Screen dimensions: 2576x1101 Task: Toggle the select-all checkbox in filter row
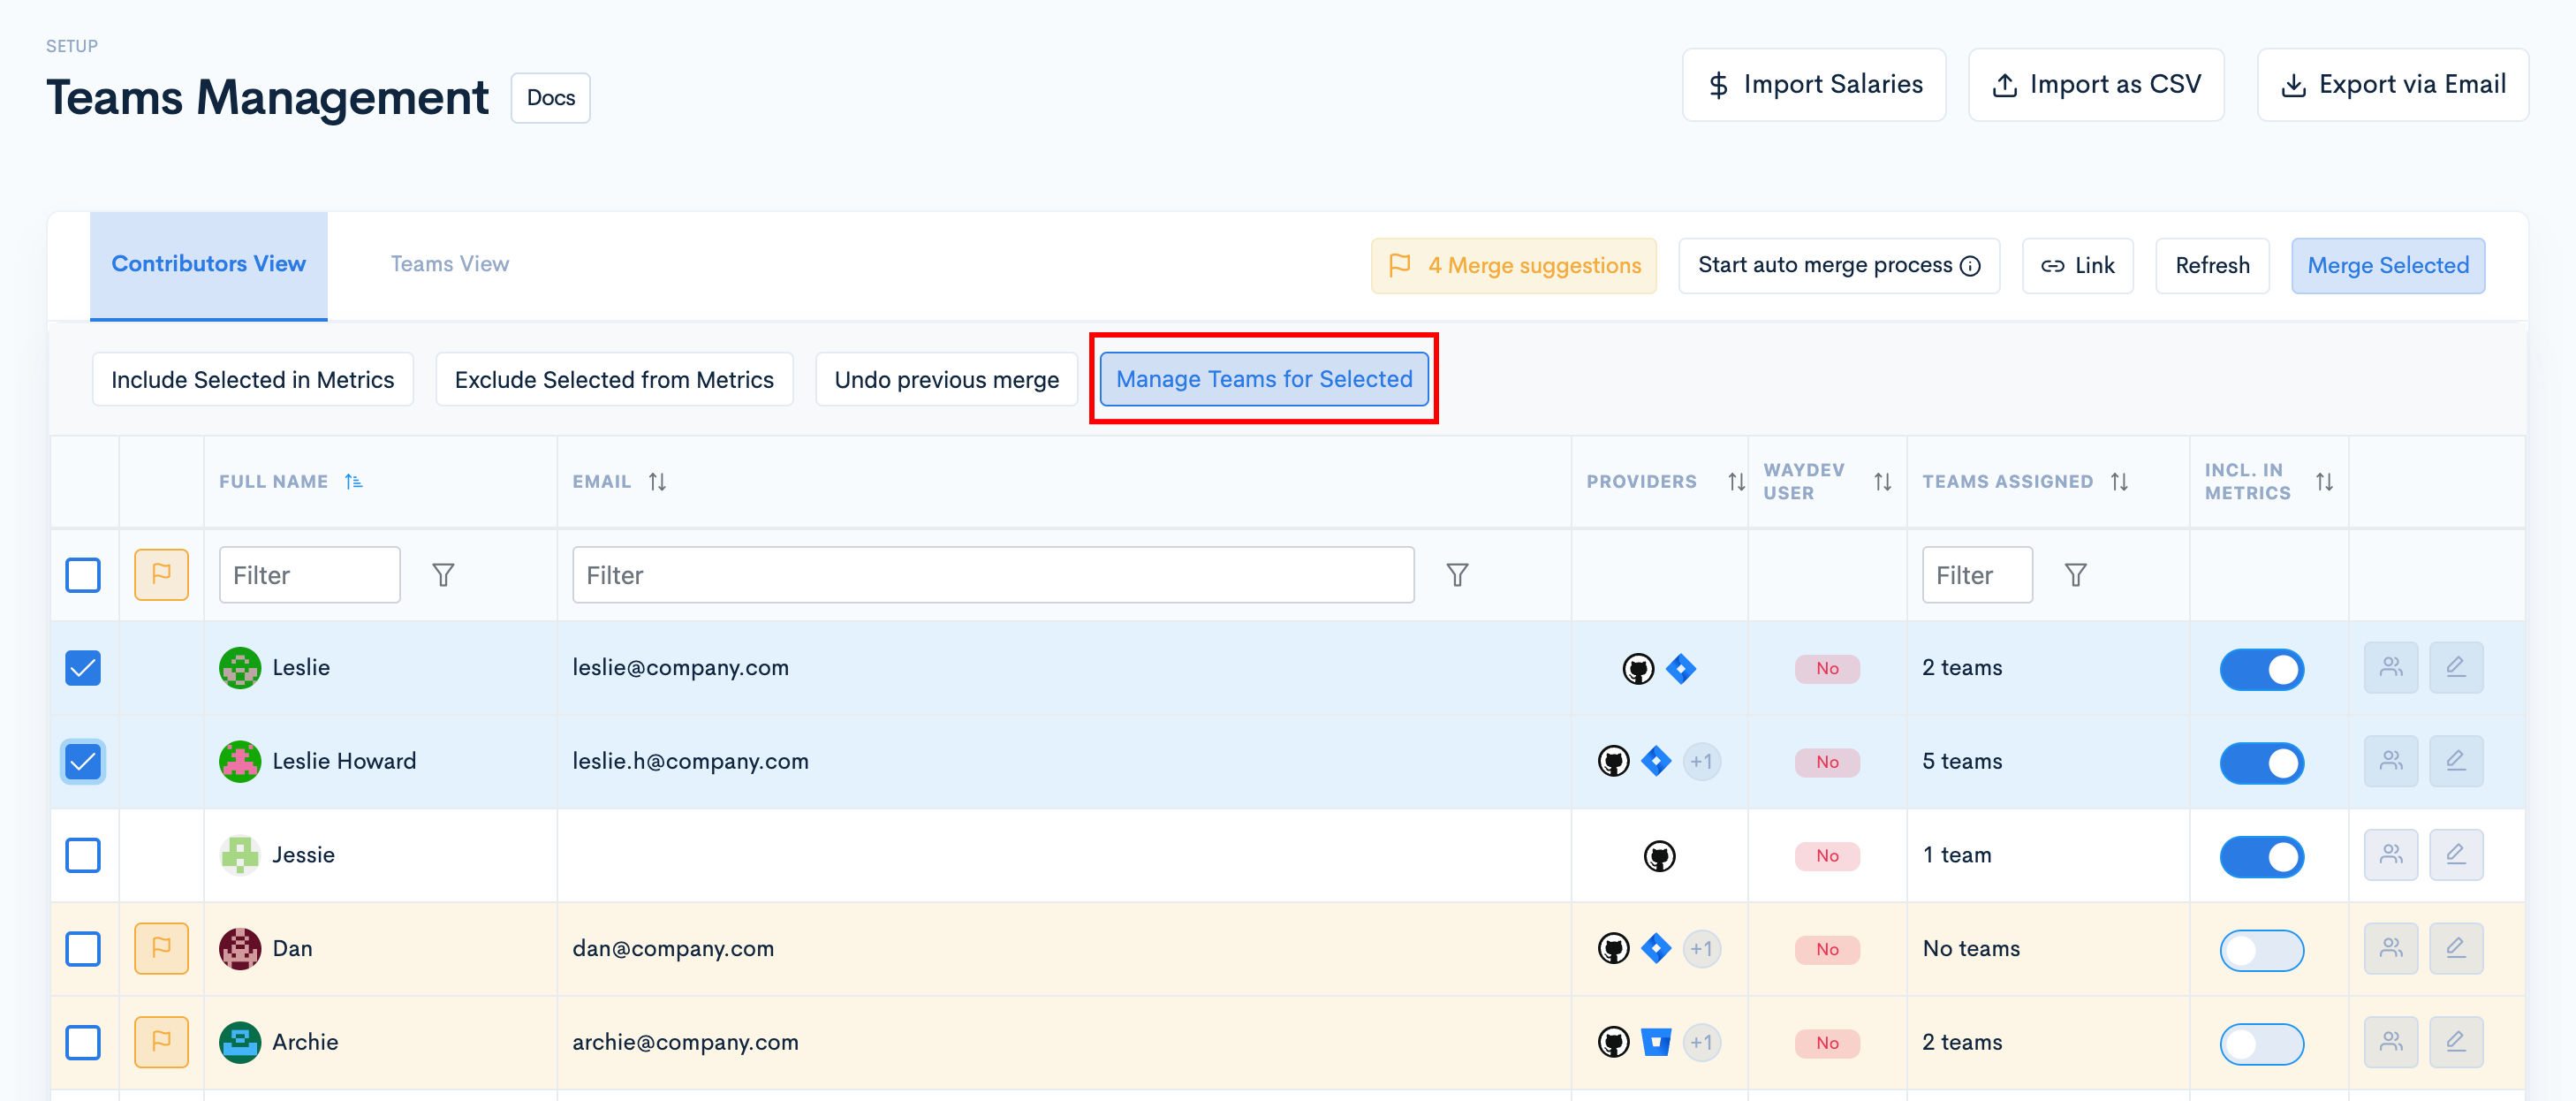coord(83,575)
